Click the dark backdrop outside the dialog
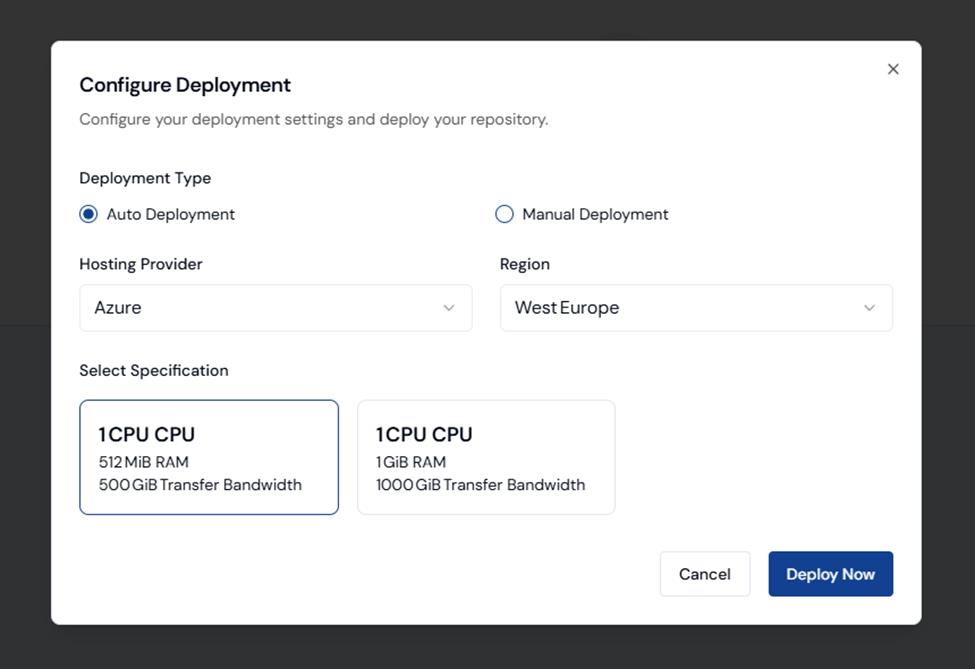Screen dimensions: 975x669 [487, 648]
